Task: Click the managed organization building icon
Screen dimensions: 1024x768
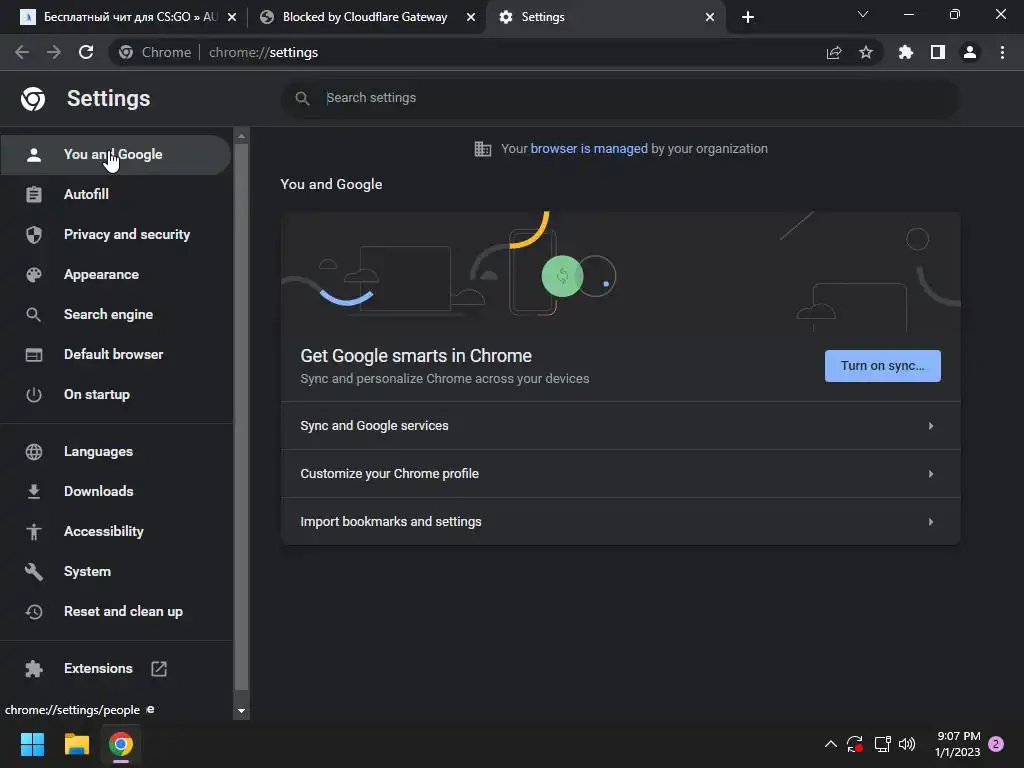Action: [483, 149]
